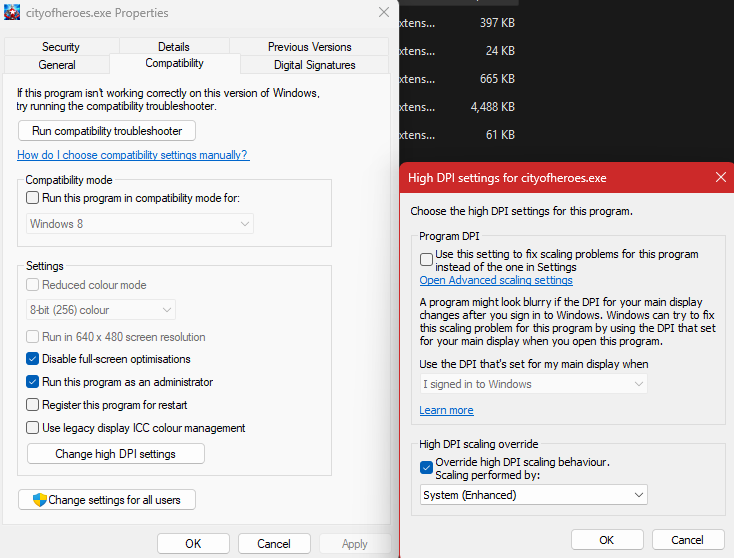Enable Run in compatibility mode checkbox
The image size is (734, 558).
33,198
